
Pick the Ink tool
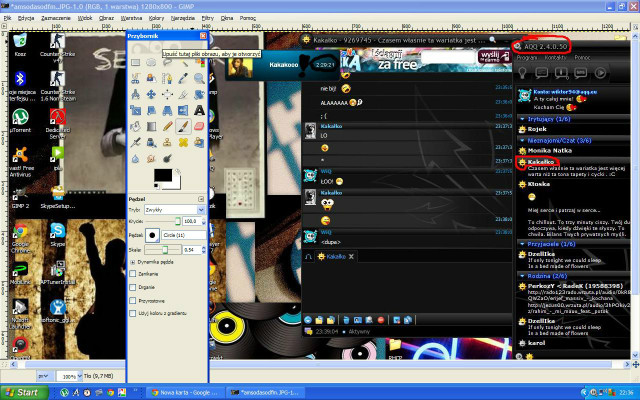pos(151,142)
